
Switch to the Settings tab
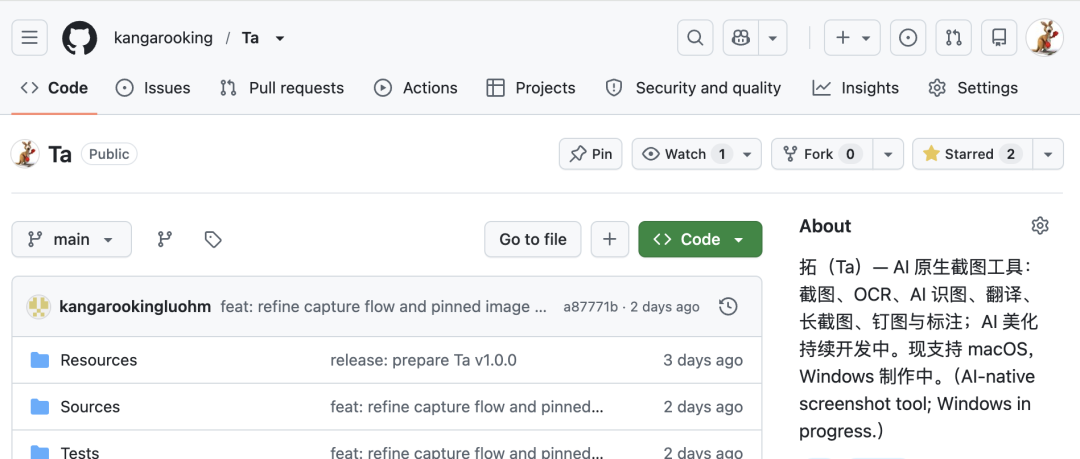(973, 88)
